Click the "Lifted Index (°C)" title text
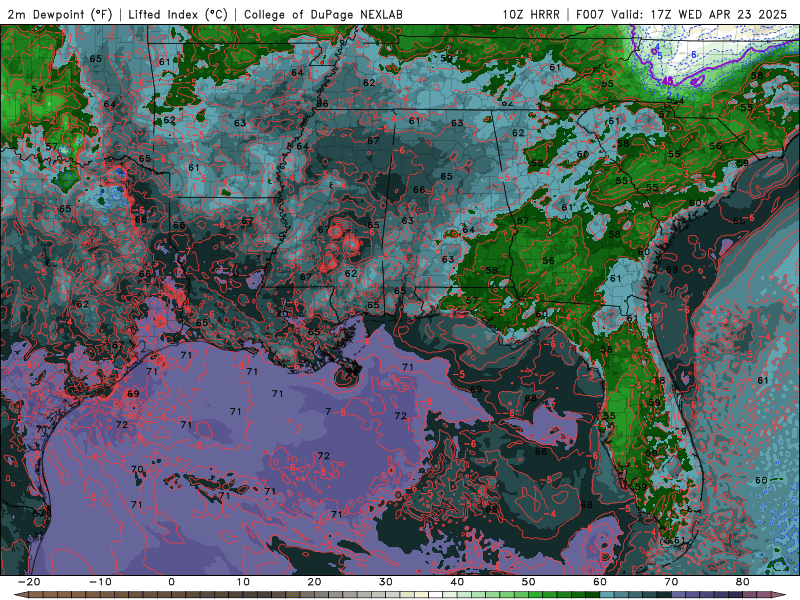The width and height of the screenshot is (800, 600). click(178, 14)
